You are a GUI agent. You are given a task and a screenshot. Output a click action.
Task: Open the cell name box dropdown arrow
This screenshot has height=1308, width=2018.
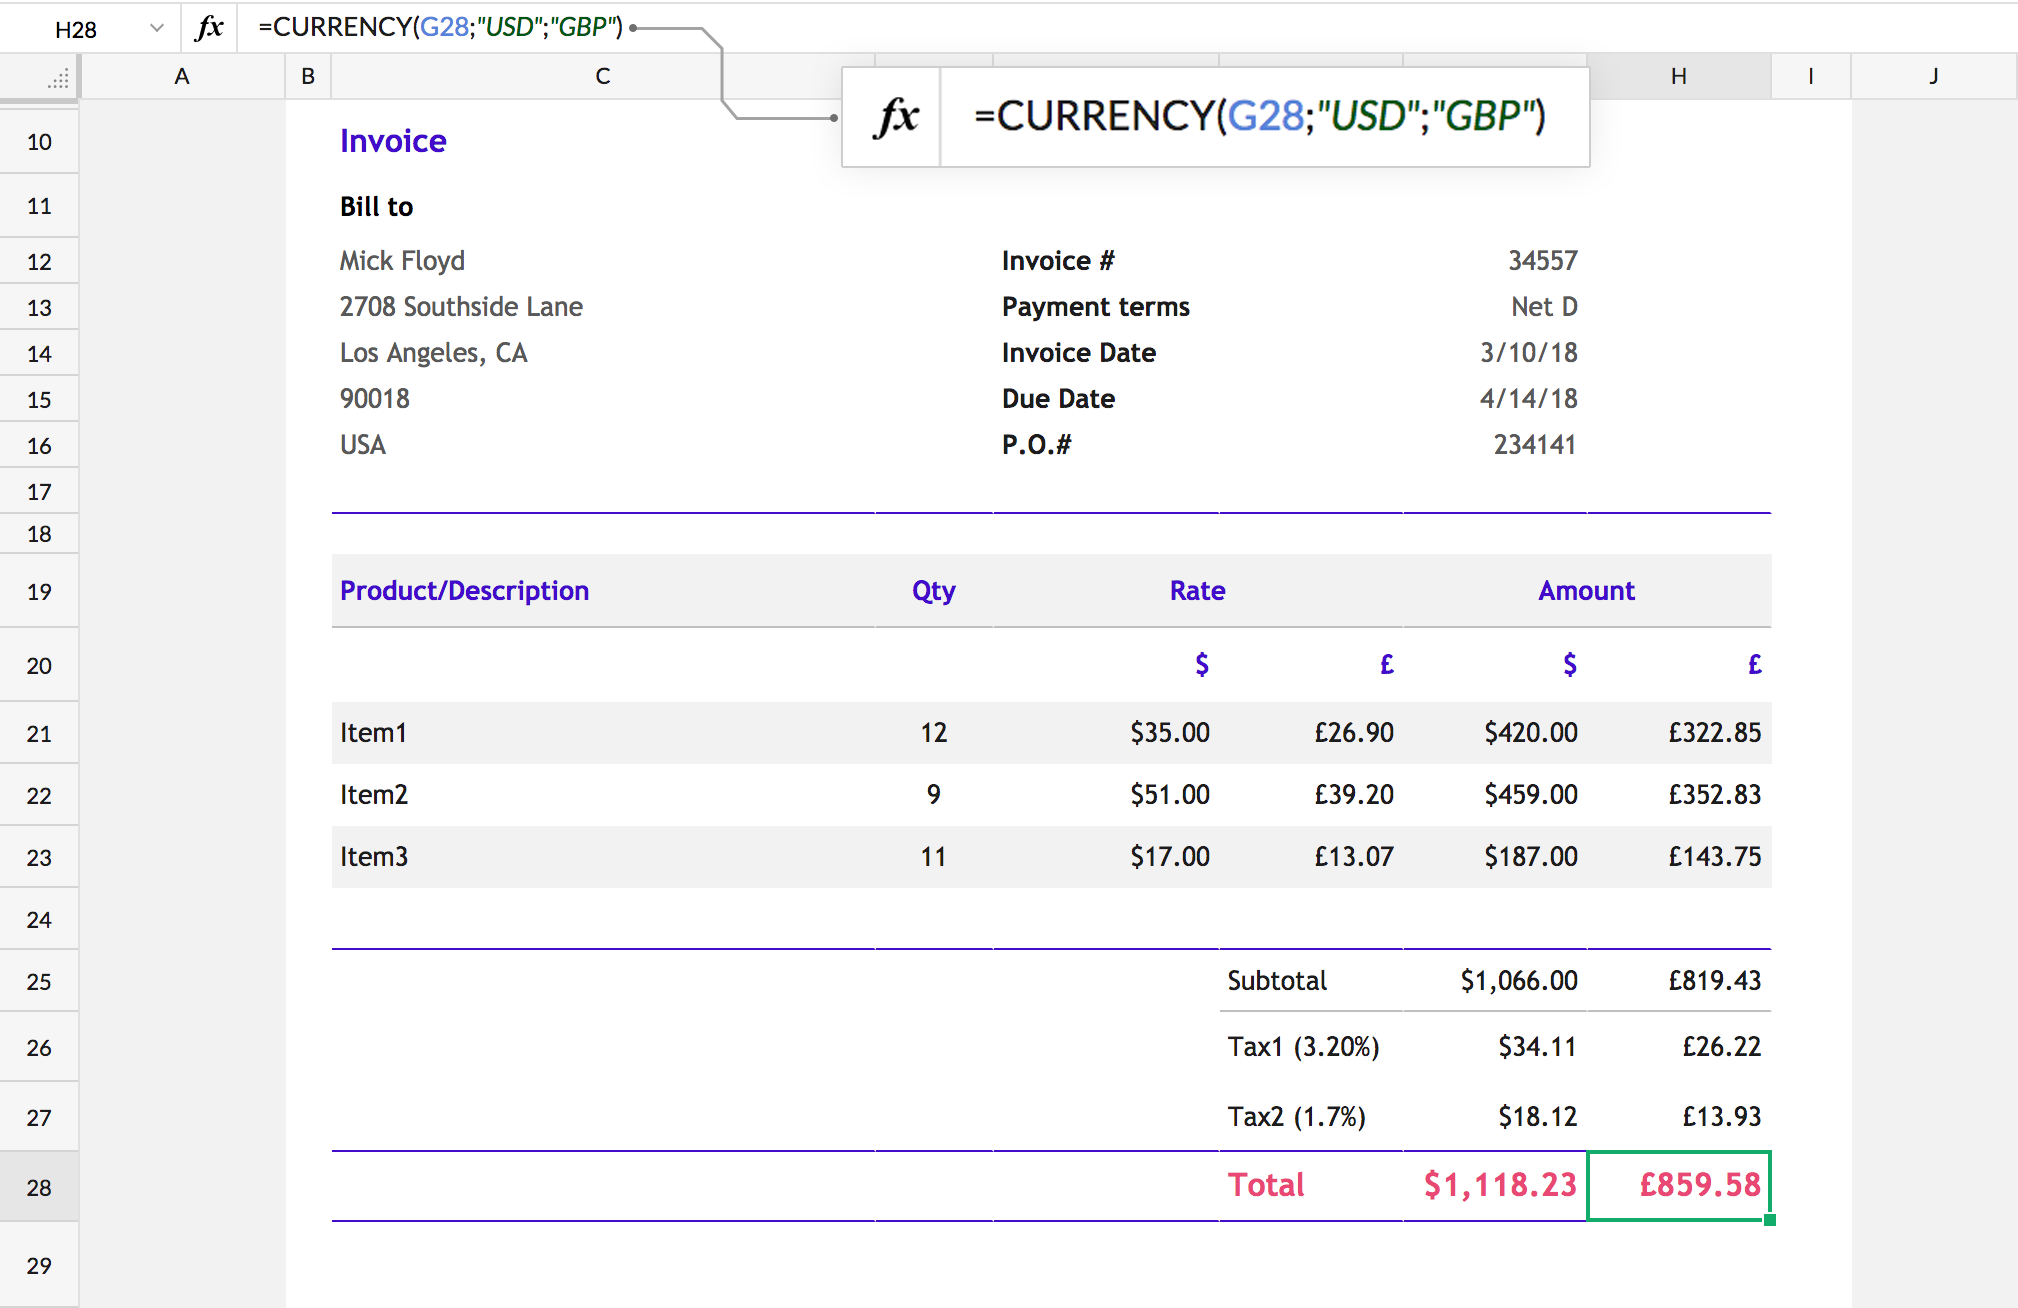(x=156, y=28)
